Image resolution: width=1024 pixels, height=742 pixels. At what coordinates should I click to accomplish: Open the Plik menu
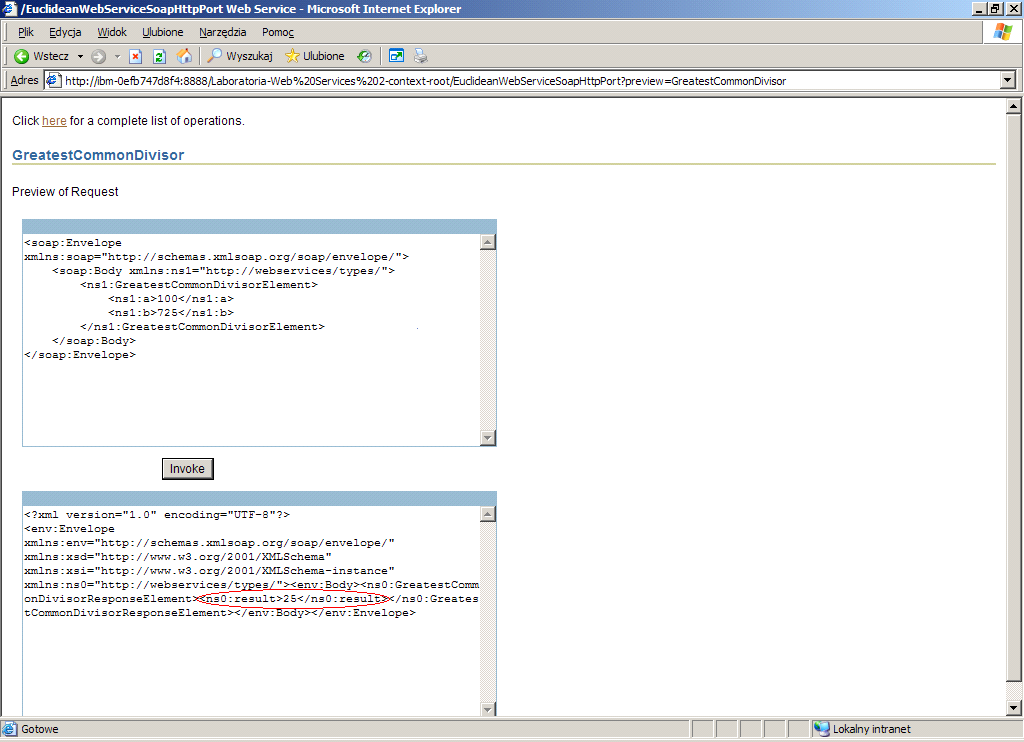(25, 32)
